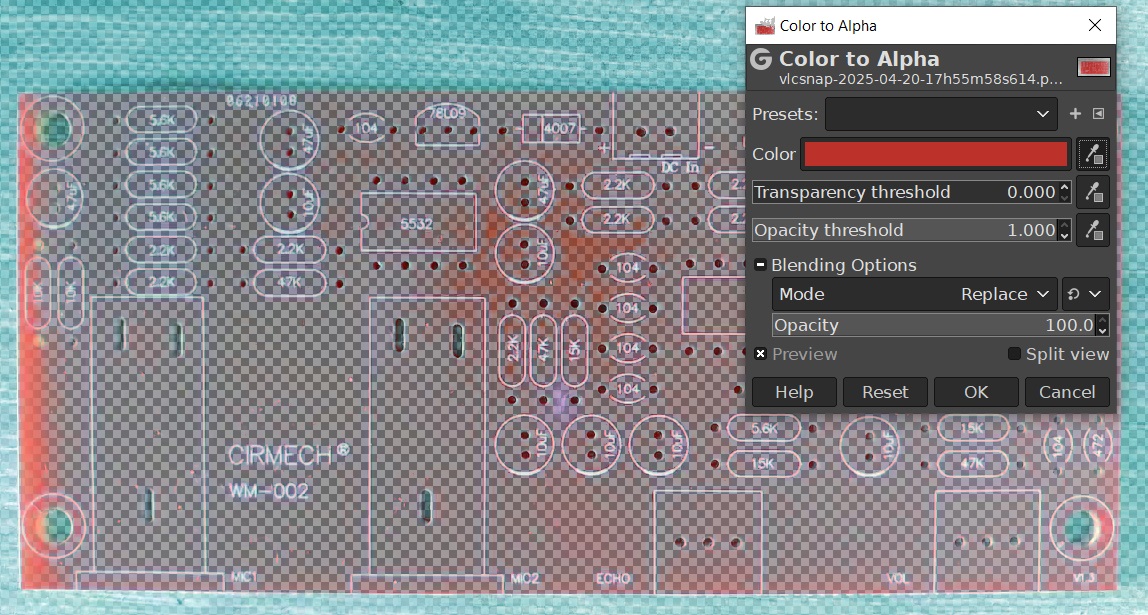Confirm with the OK button
1148x615 pixels.
[976, 392]
